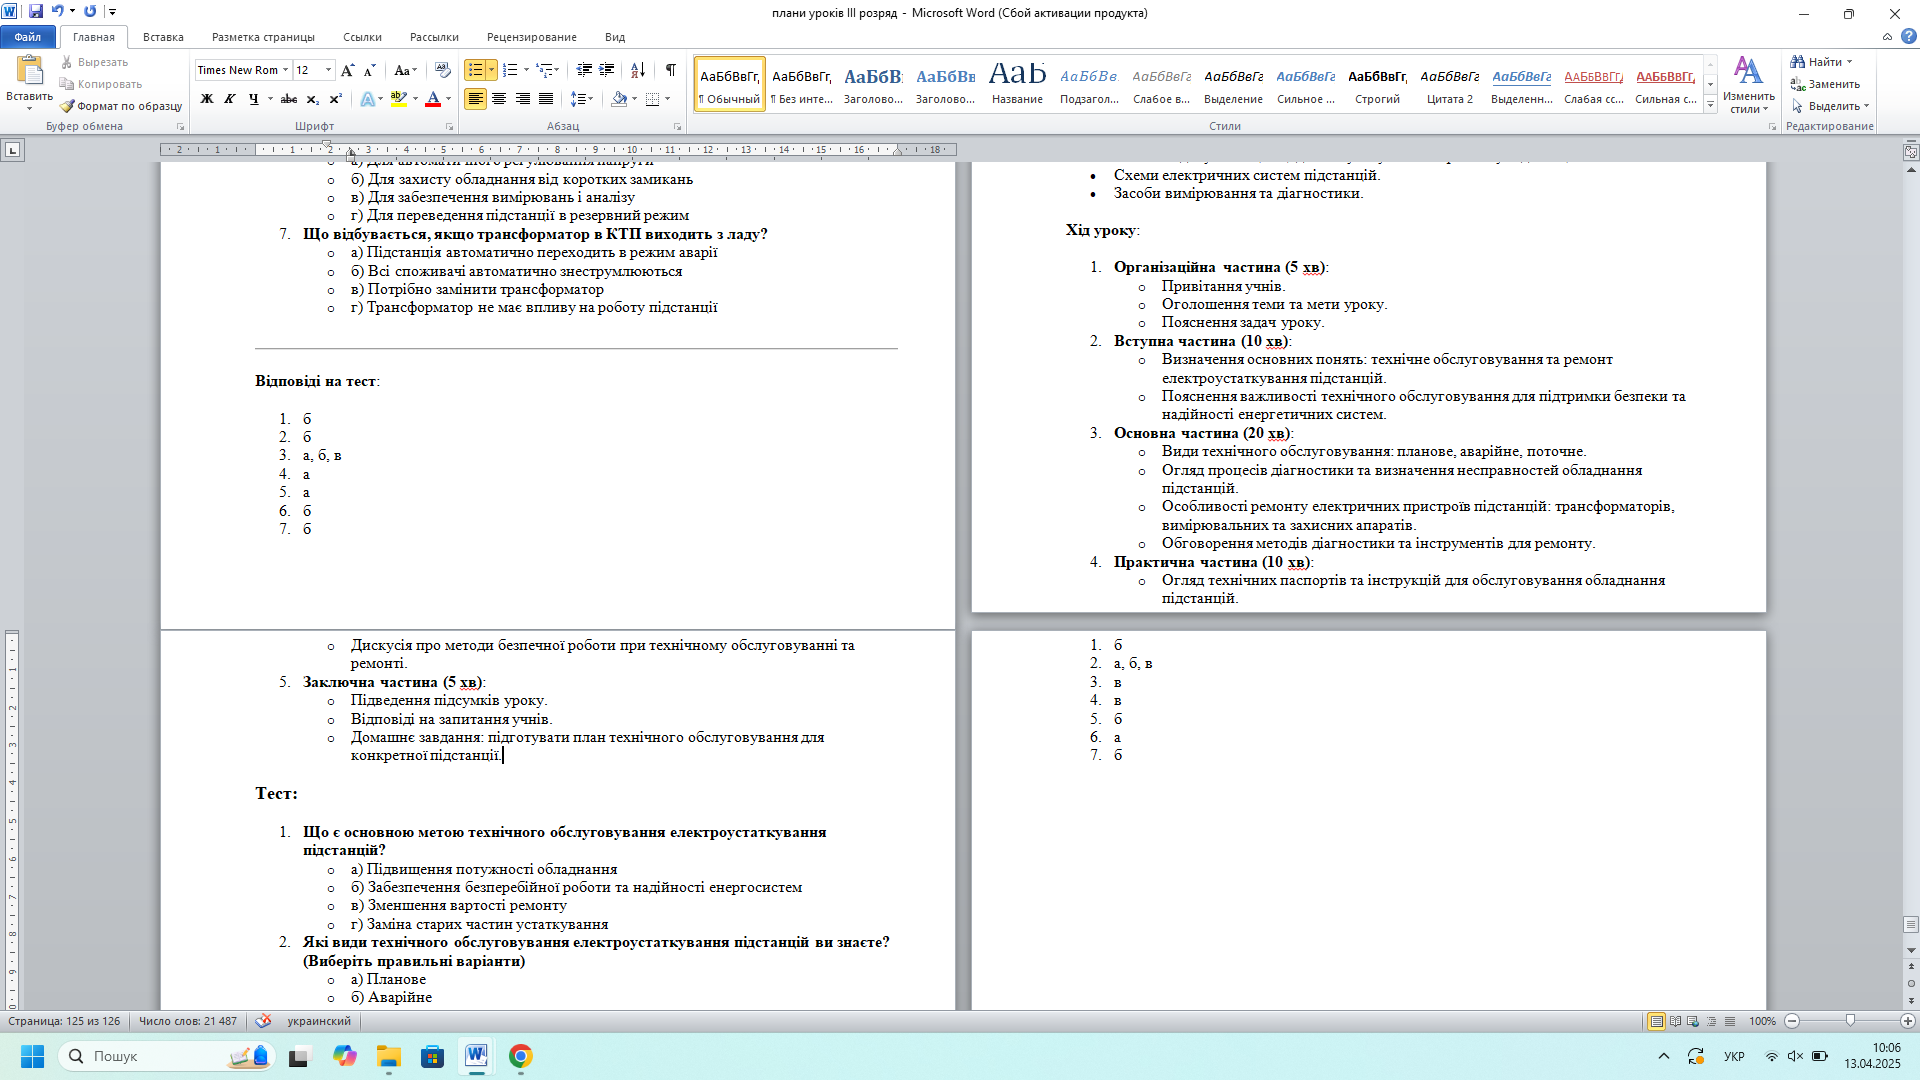Click the Paste (Вставить) icon
The image size is (1920, 1080).
29,72
